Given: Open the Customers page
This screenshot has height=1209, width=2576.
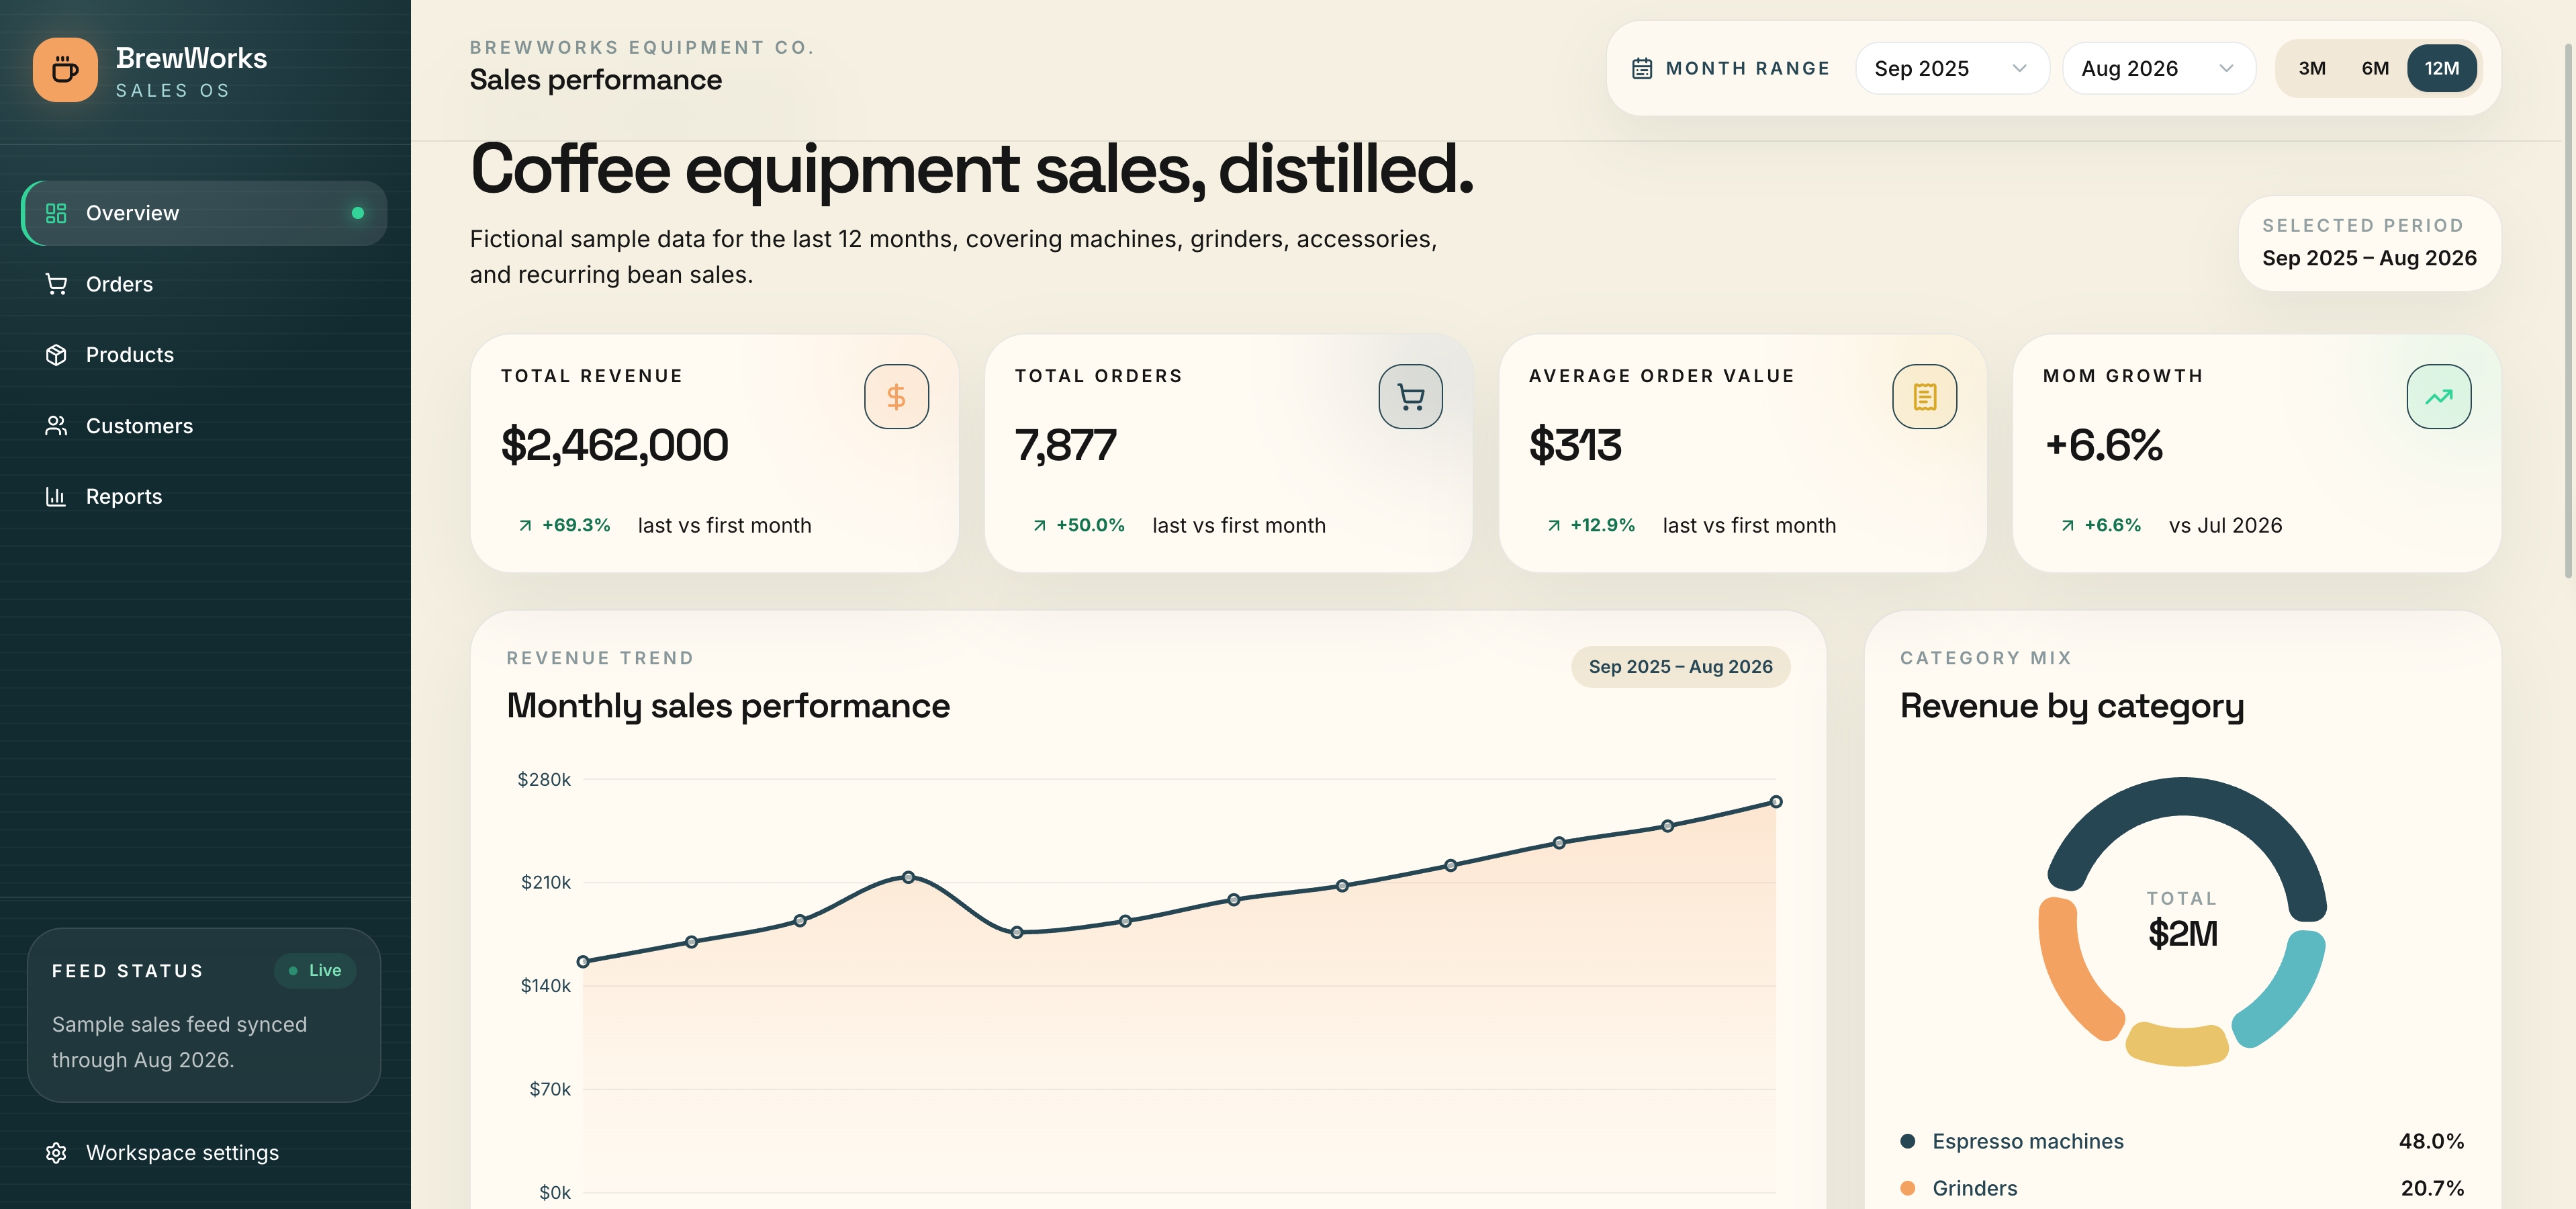Looking at the screenshot, I should pyautogui.click(x=204, y=426).
